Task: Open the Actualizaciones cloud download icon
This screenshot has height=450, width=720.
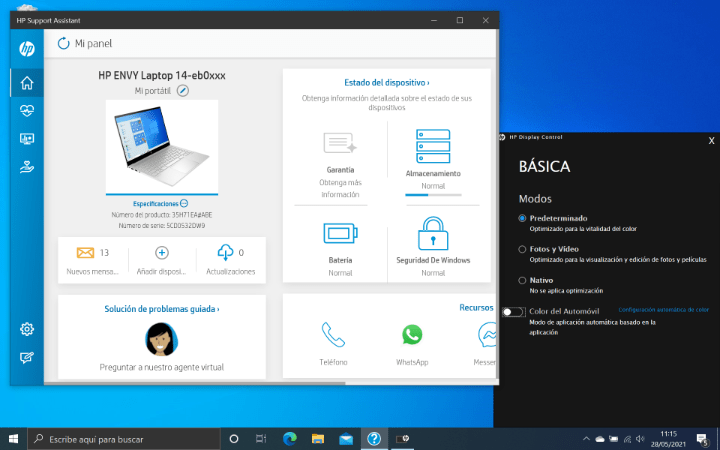Action: [225, 253]
